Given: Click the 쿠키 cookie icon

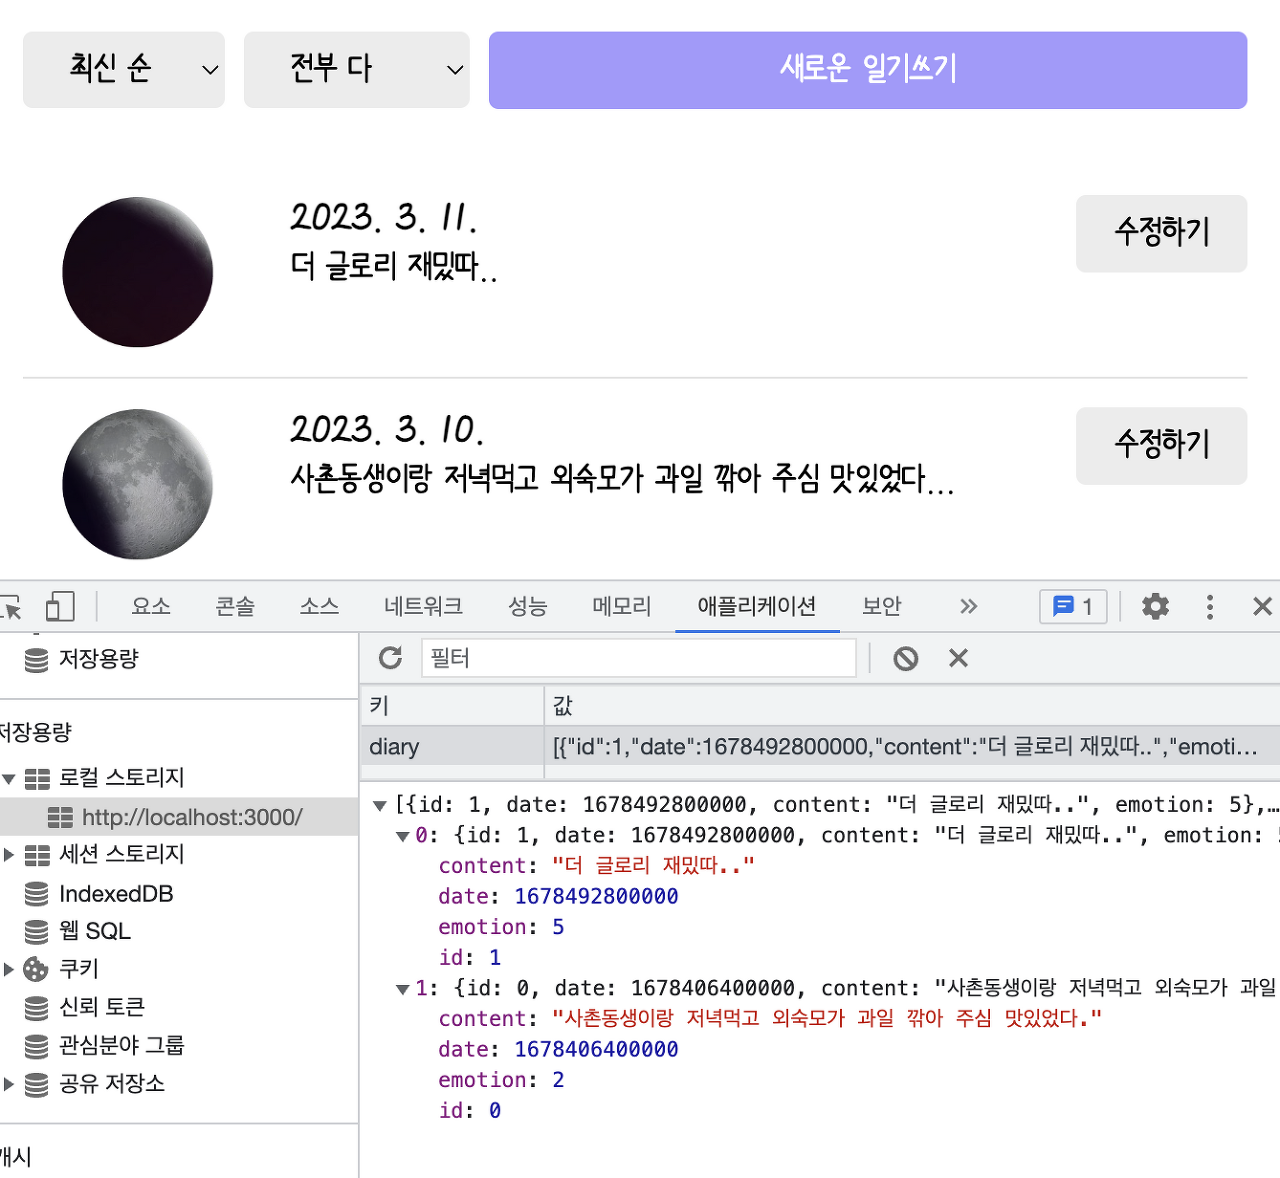Looking at the screenshot, I should click(x=36, y=969).
